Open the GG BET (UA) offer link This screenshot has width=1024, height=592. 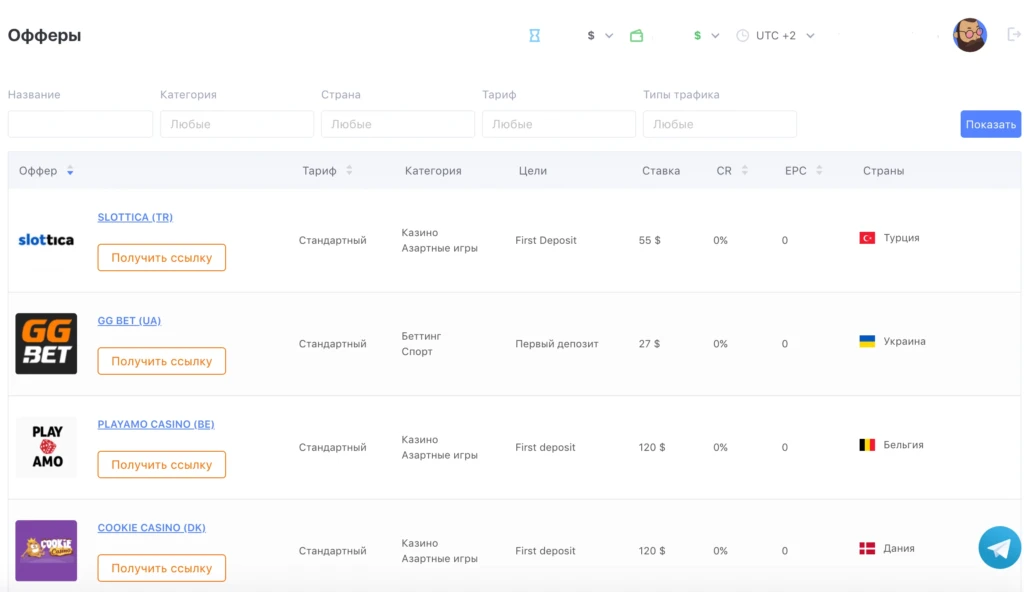tap(129, 320)
